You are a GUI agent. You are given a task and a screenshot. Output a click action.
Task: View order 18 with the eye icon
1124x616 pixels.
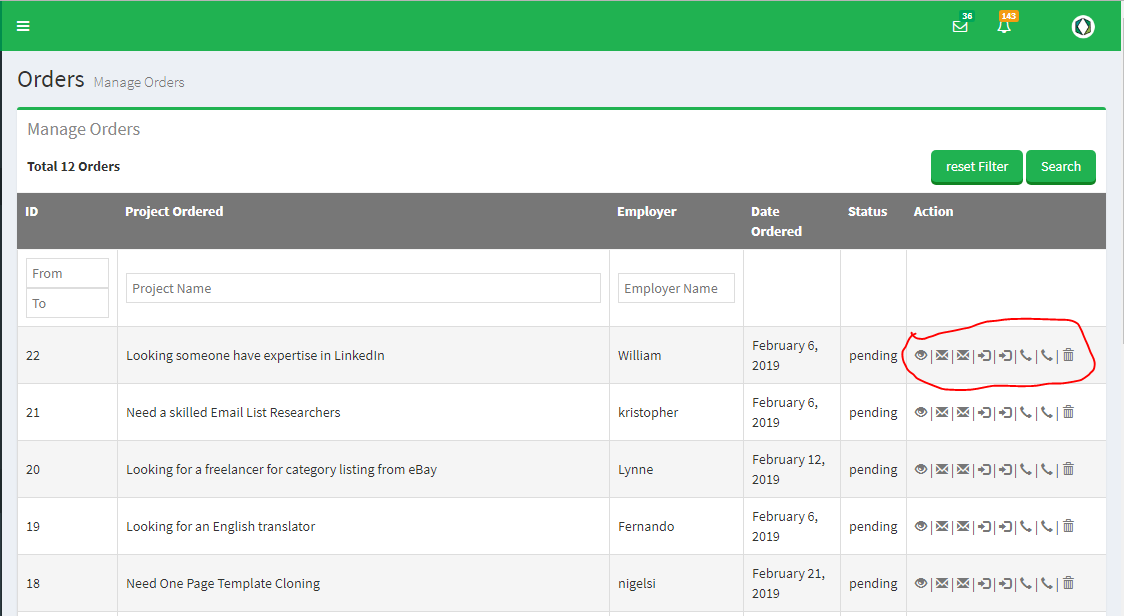pyautogui.click(x=921, y=583)
